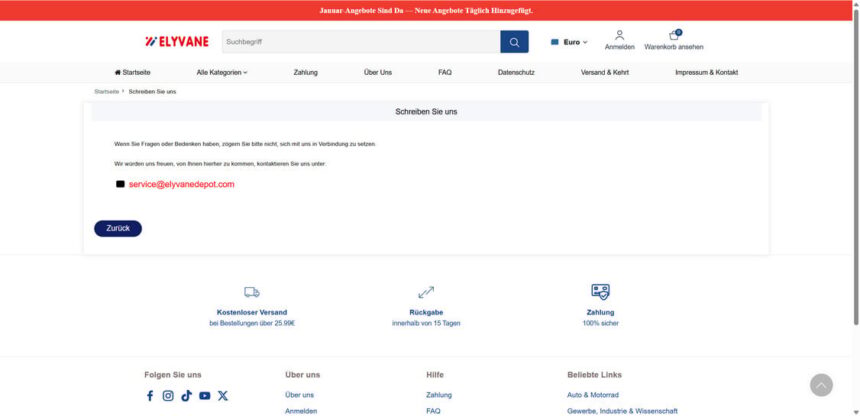Image resolution: width=860 pixels, height=416 pixels.
Task: Open footer FAQ link under Hilfe
Action: (433, 411)
